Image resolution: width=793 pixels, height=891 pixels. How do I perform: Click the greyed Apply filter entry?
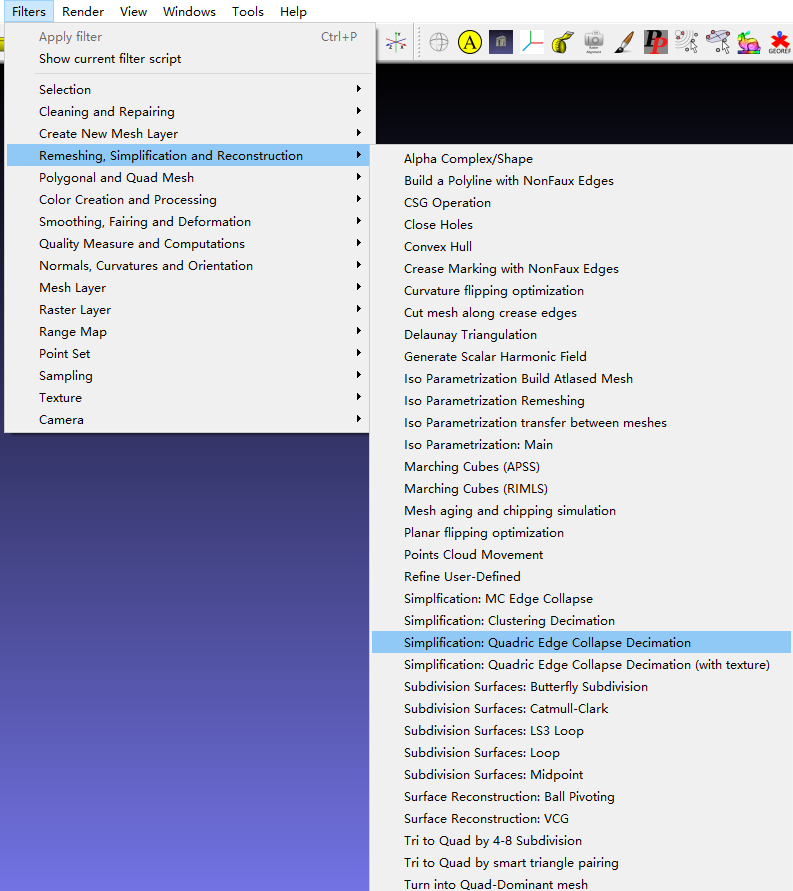pos(187,36)
